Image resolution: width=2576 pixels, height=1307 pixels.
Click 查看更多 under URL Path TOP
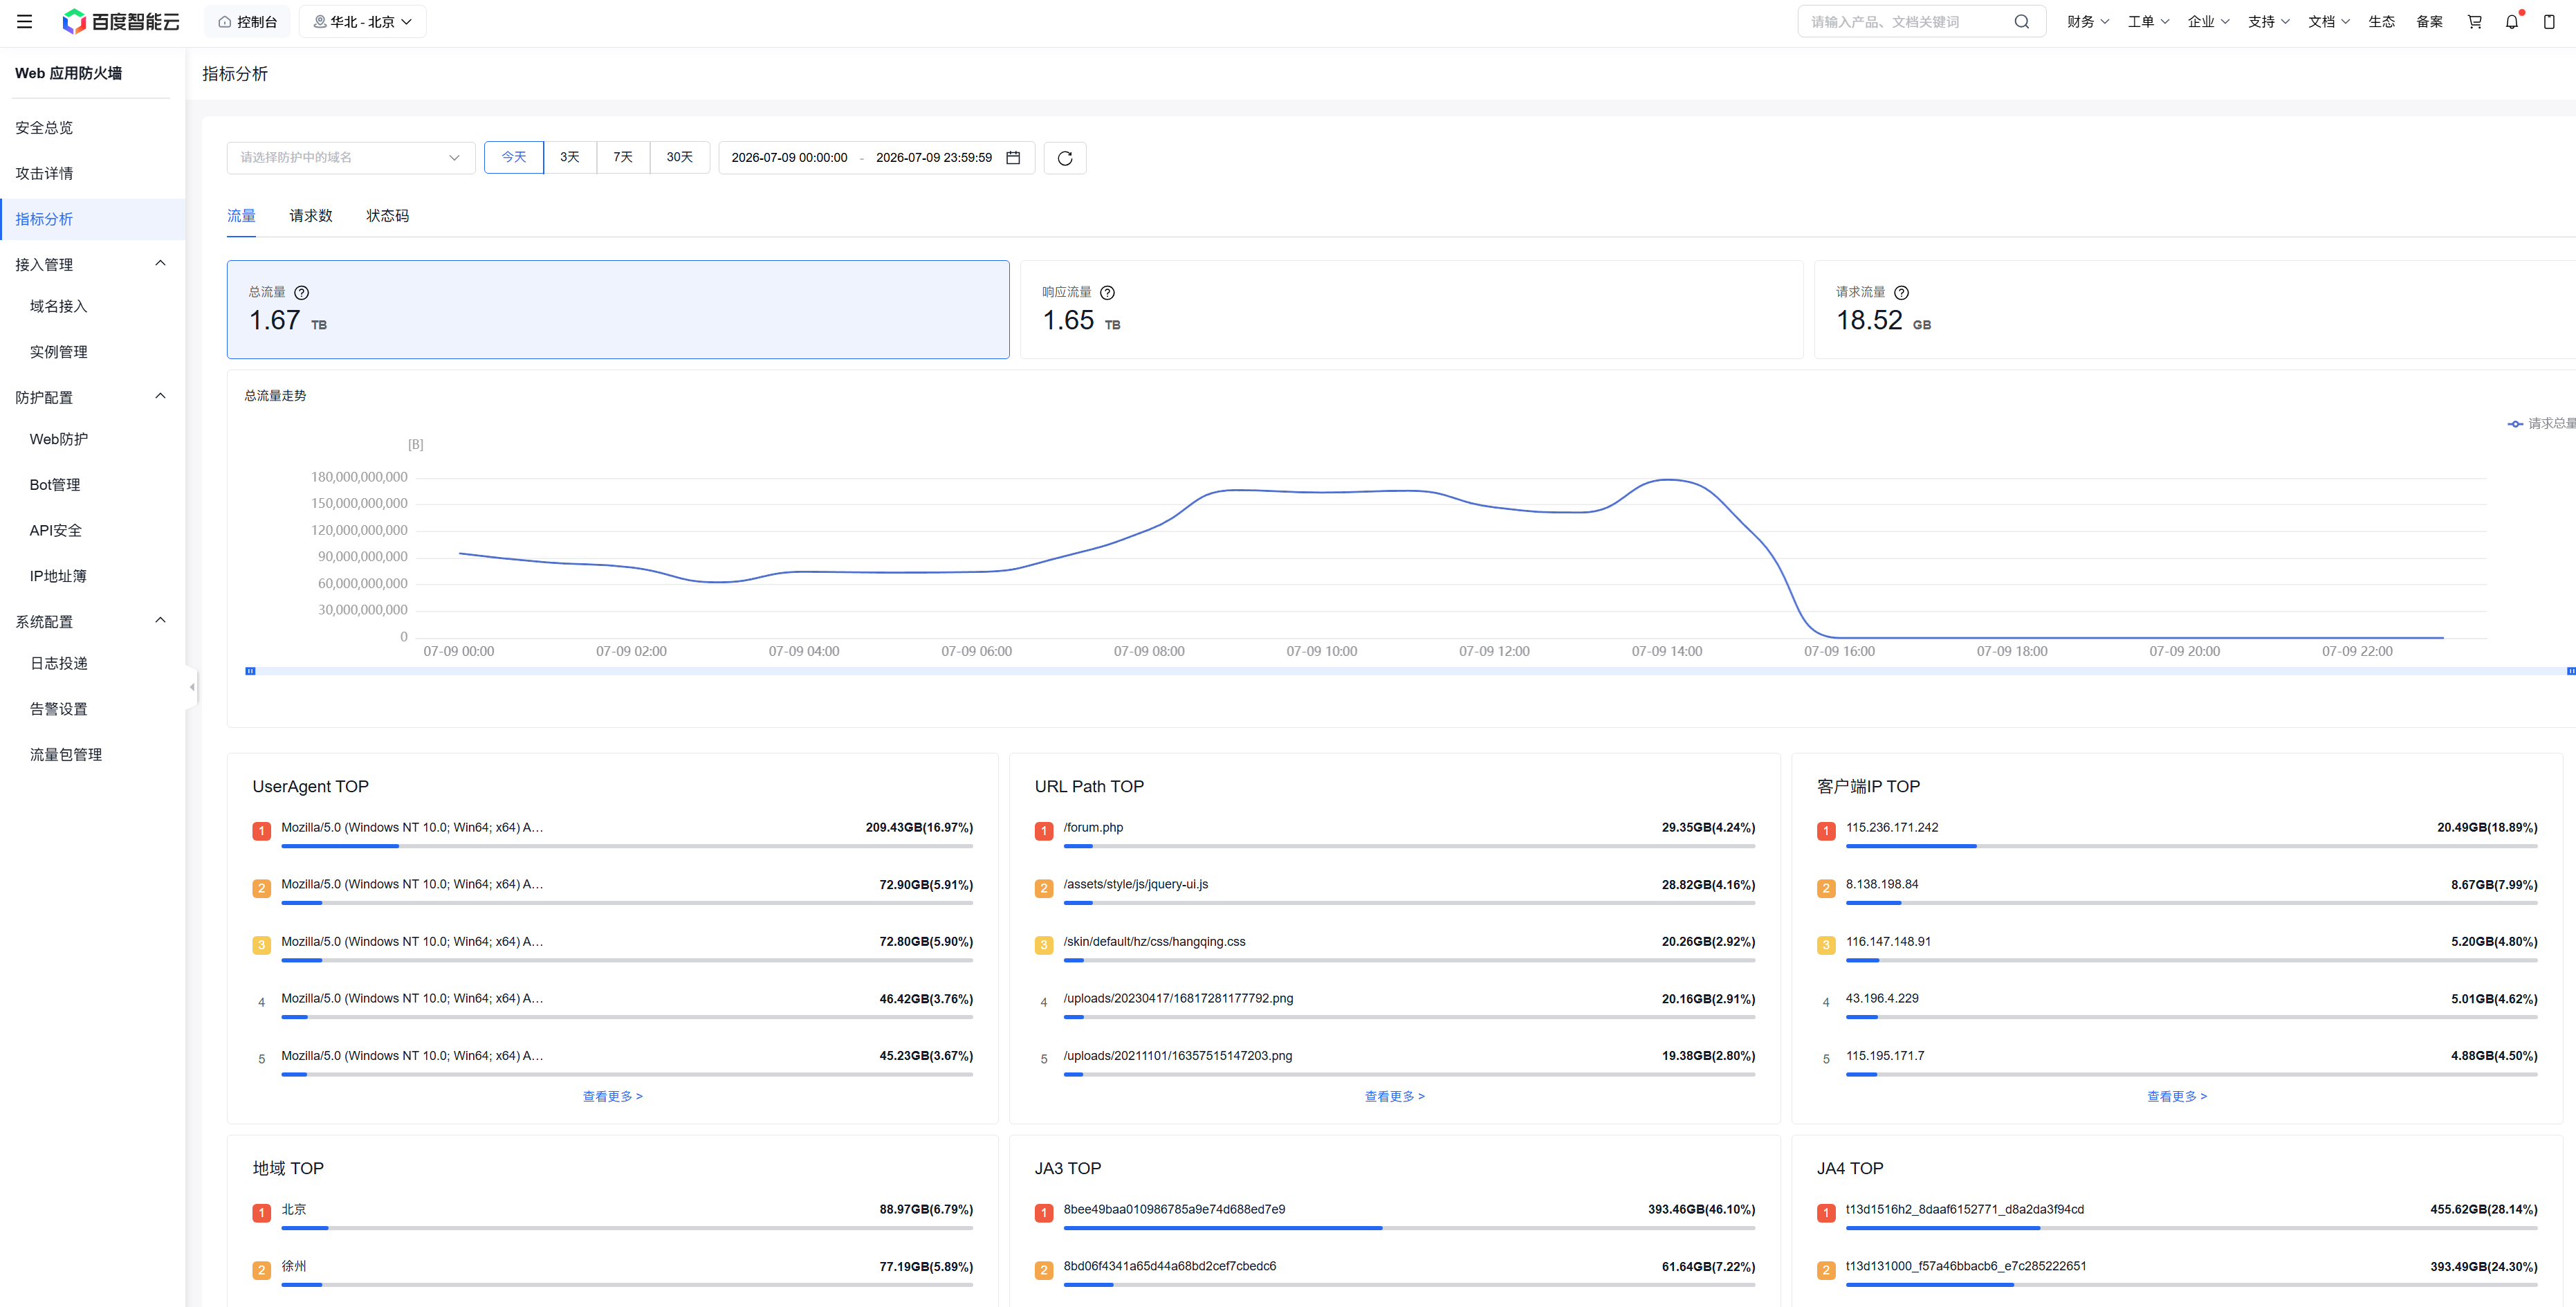coord(1395,1097)
